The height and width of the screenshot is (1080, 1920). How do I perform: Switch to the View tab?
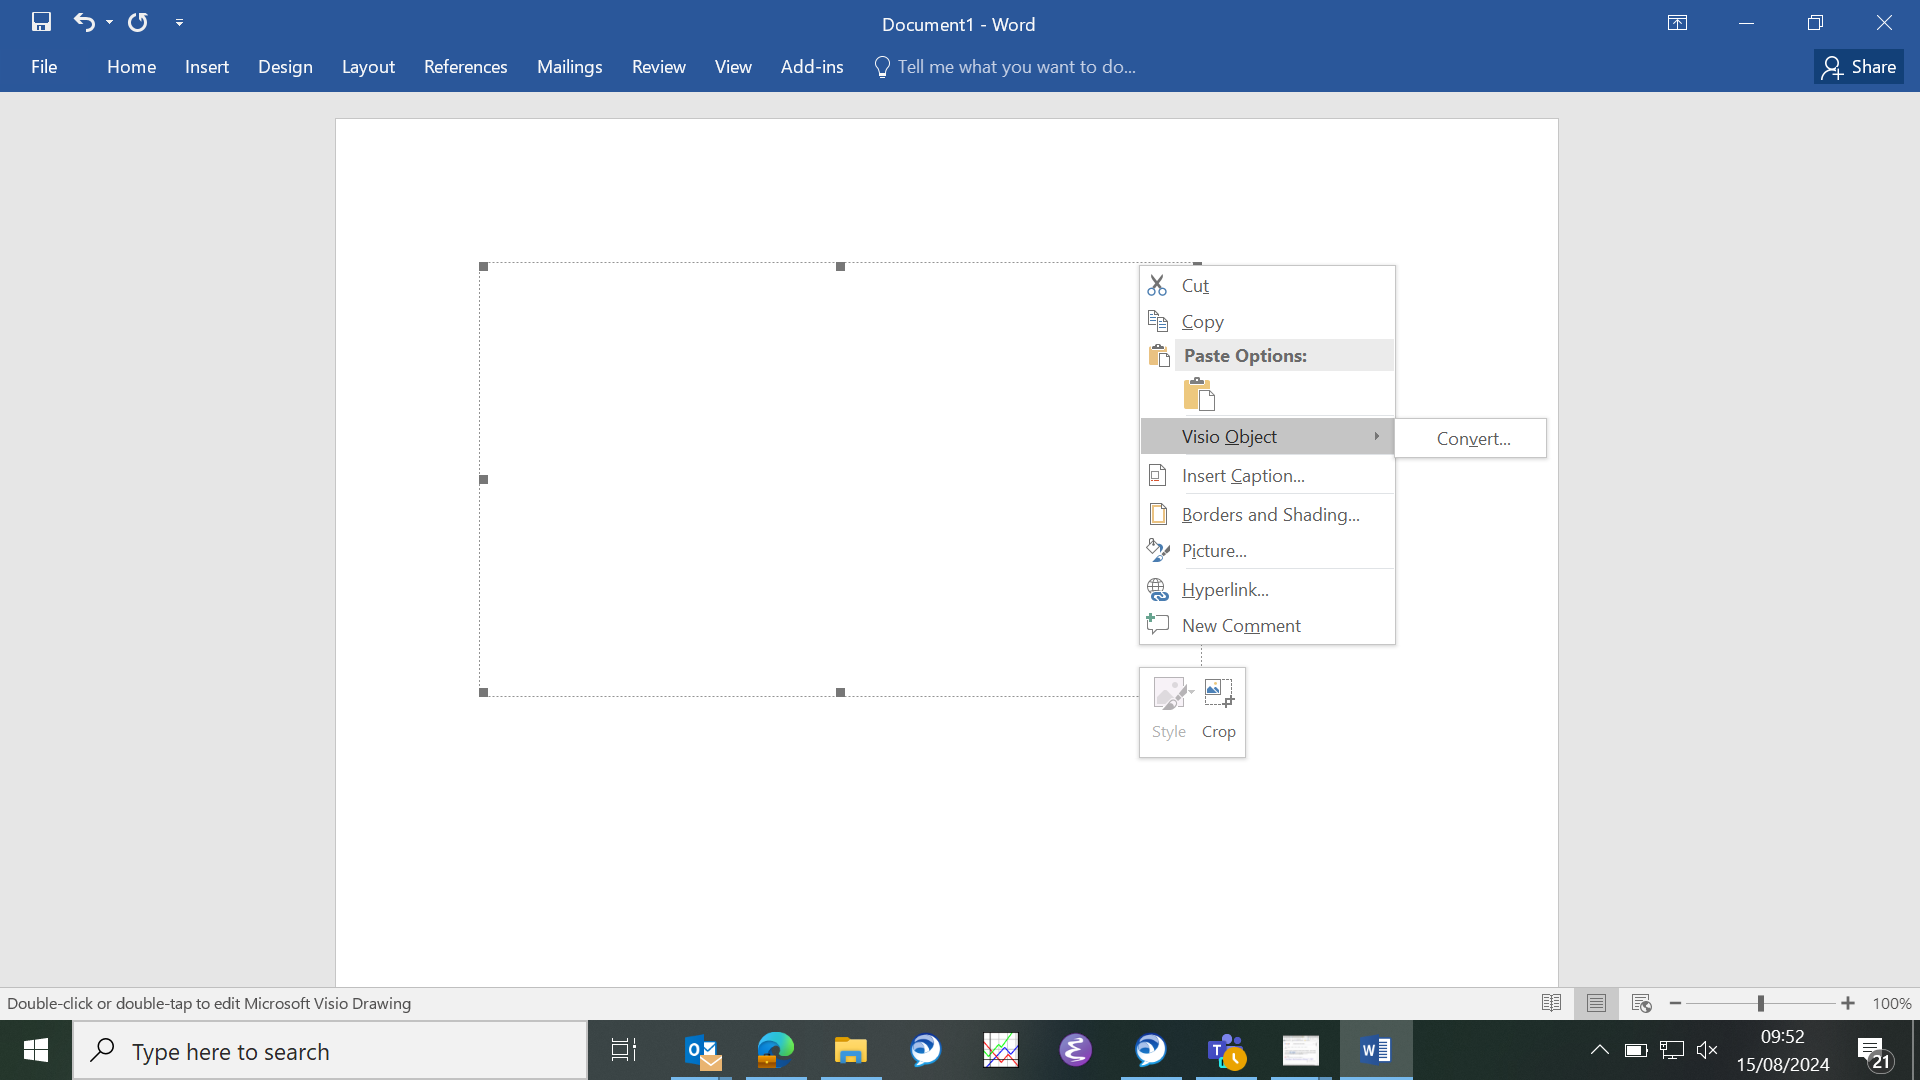tap(733, 67)
